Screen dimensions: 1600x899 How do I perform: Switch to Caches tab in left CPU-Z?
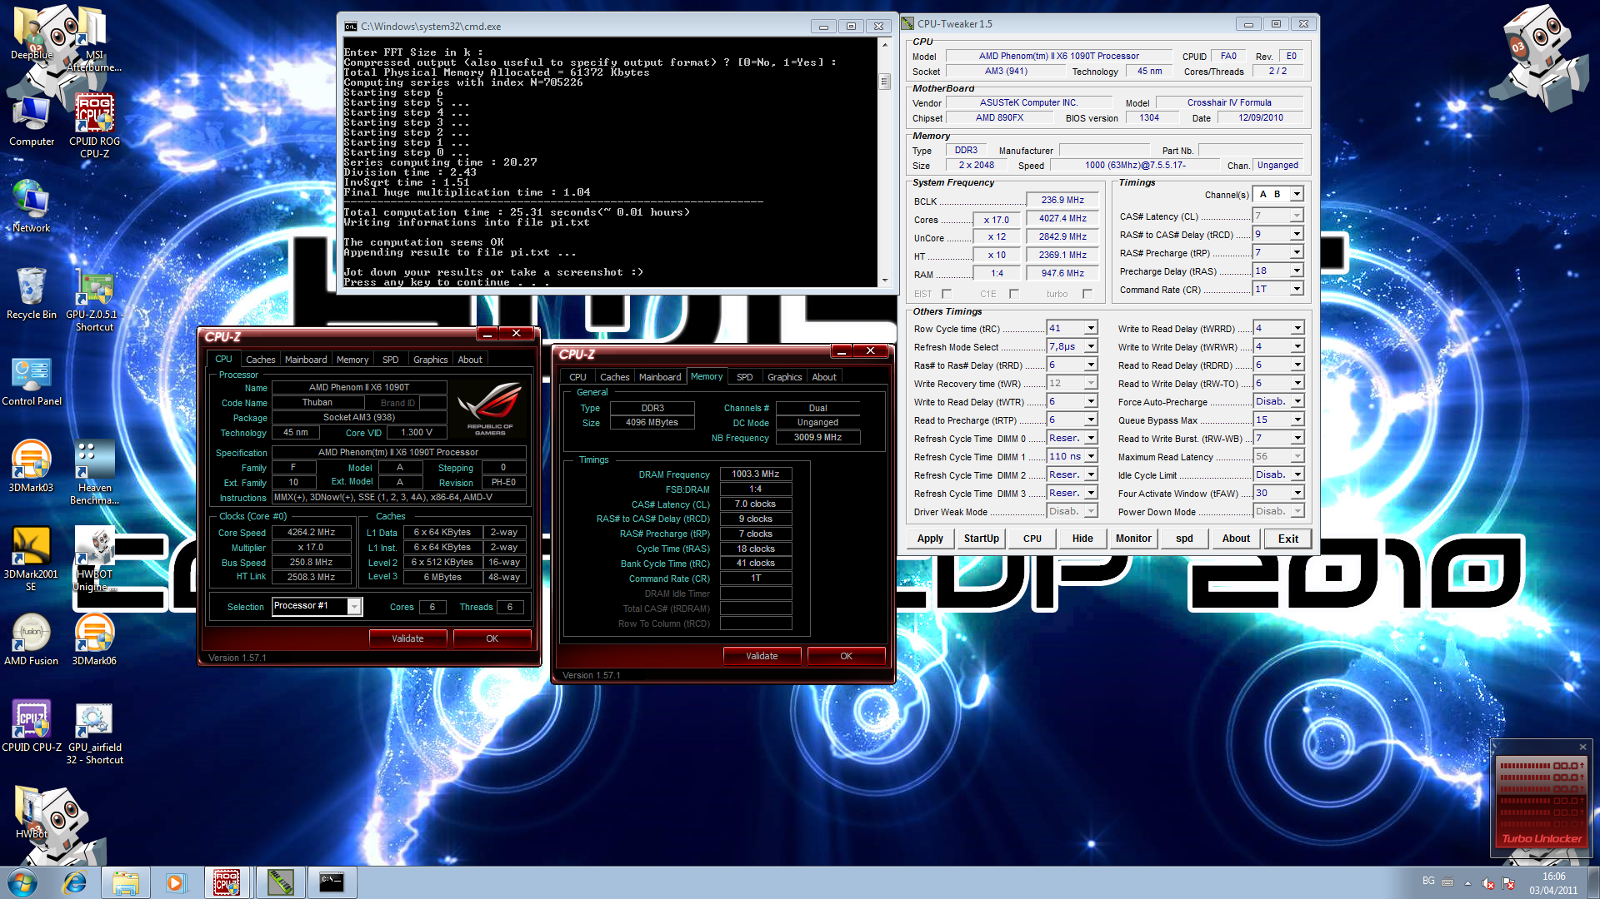coord(260,359)
